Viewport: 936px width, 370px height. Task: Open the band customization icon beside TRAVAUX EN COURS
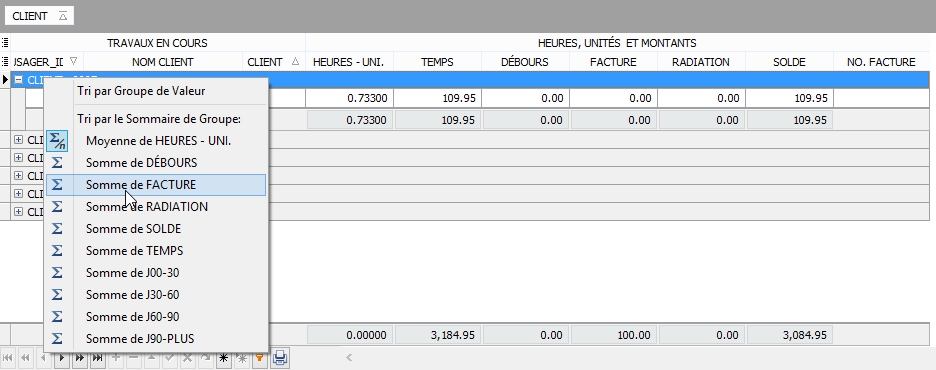(5, 42)
